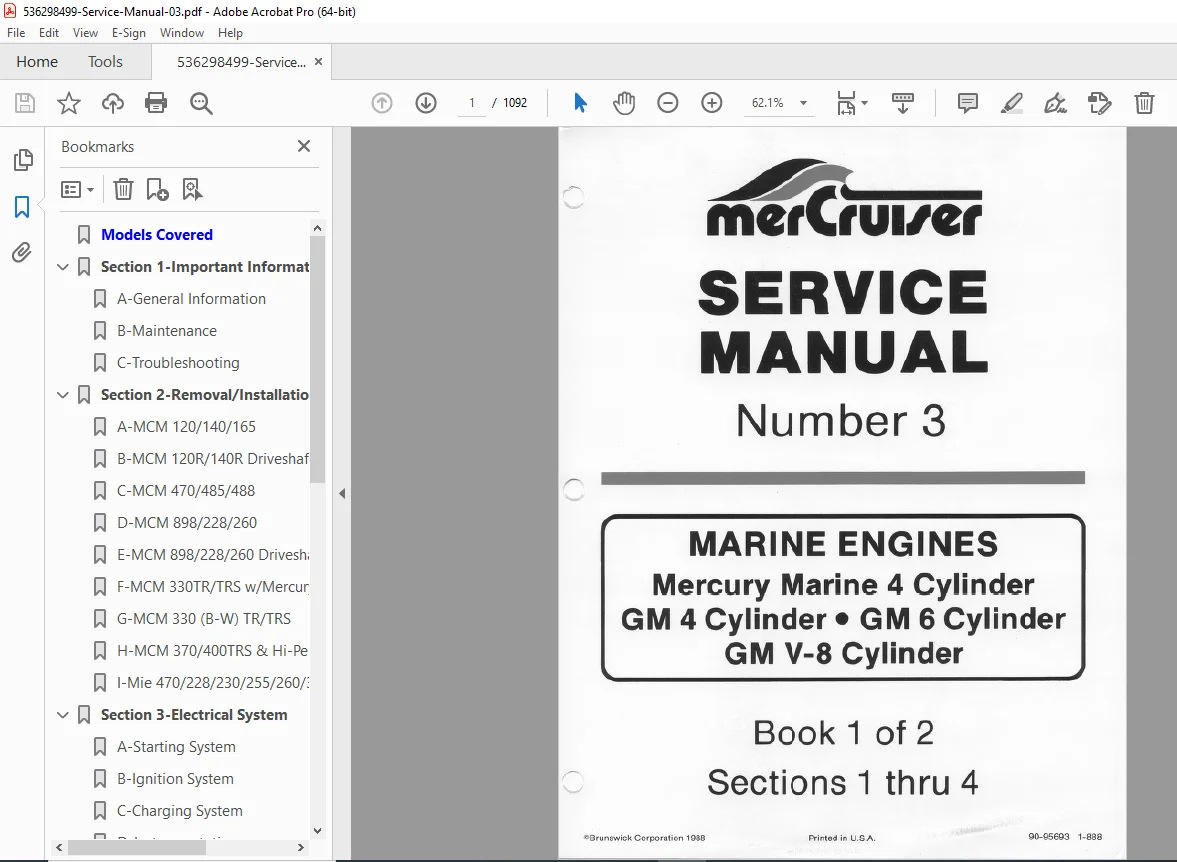This screenshot has height=862, width=1177.
Task: Choose the Selection arrow tool
Action: click(x=580, y=103)
